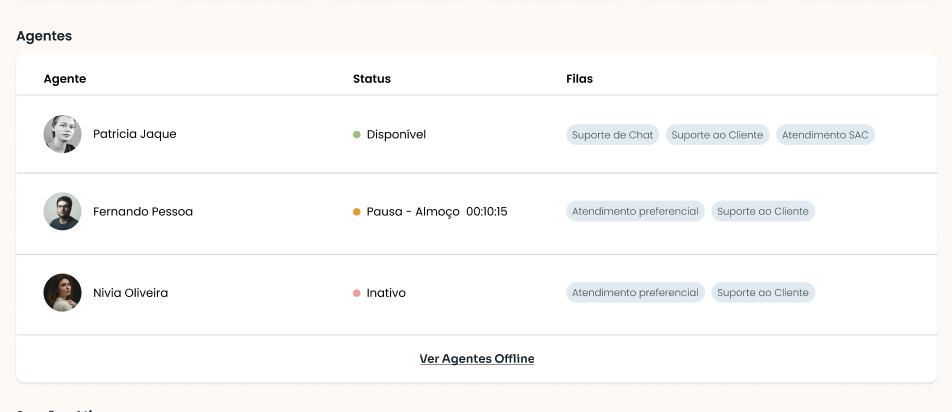Click the green Disponível status dot
This screenshot has height=412, width=952.
(x=357, y=134)
